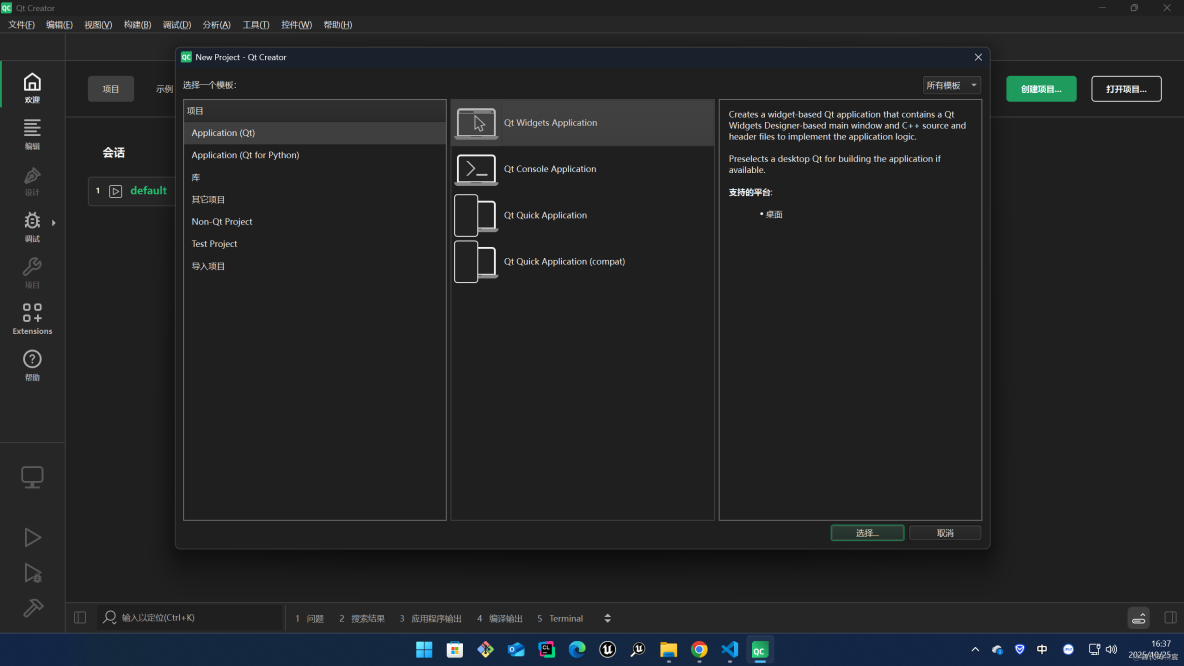
Task: Click the kit selector monitor icon
Action: click(32, 477)
